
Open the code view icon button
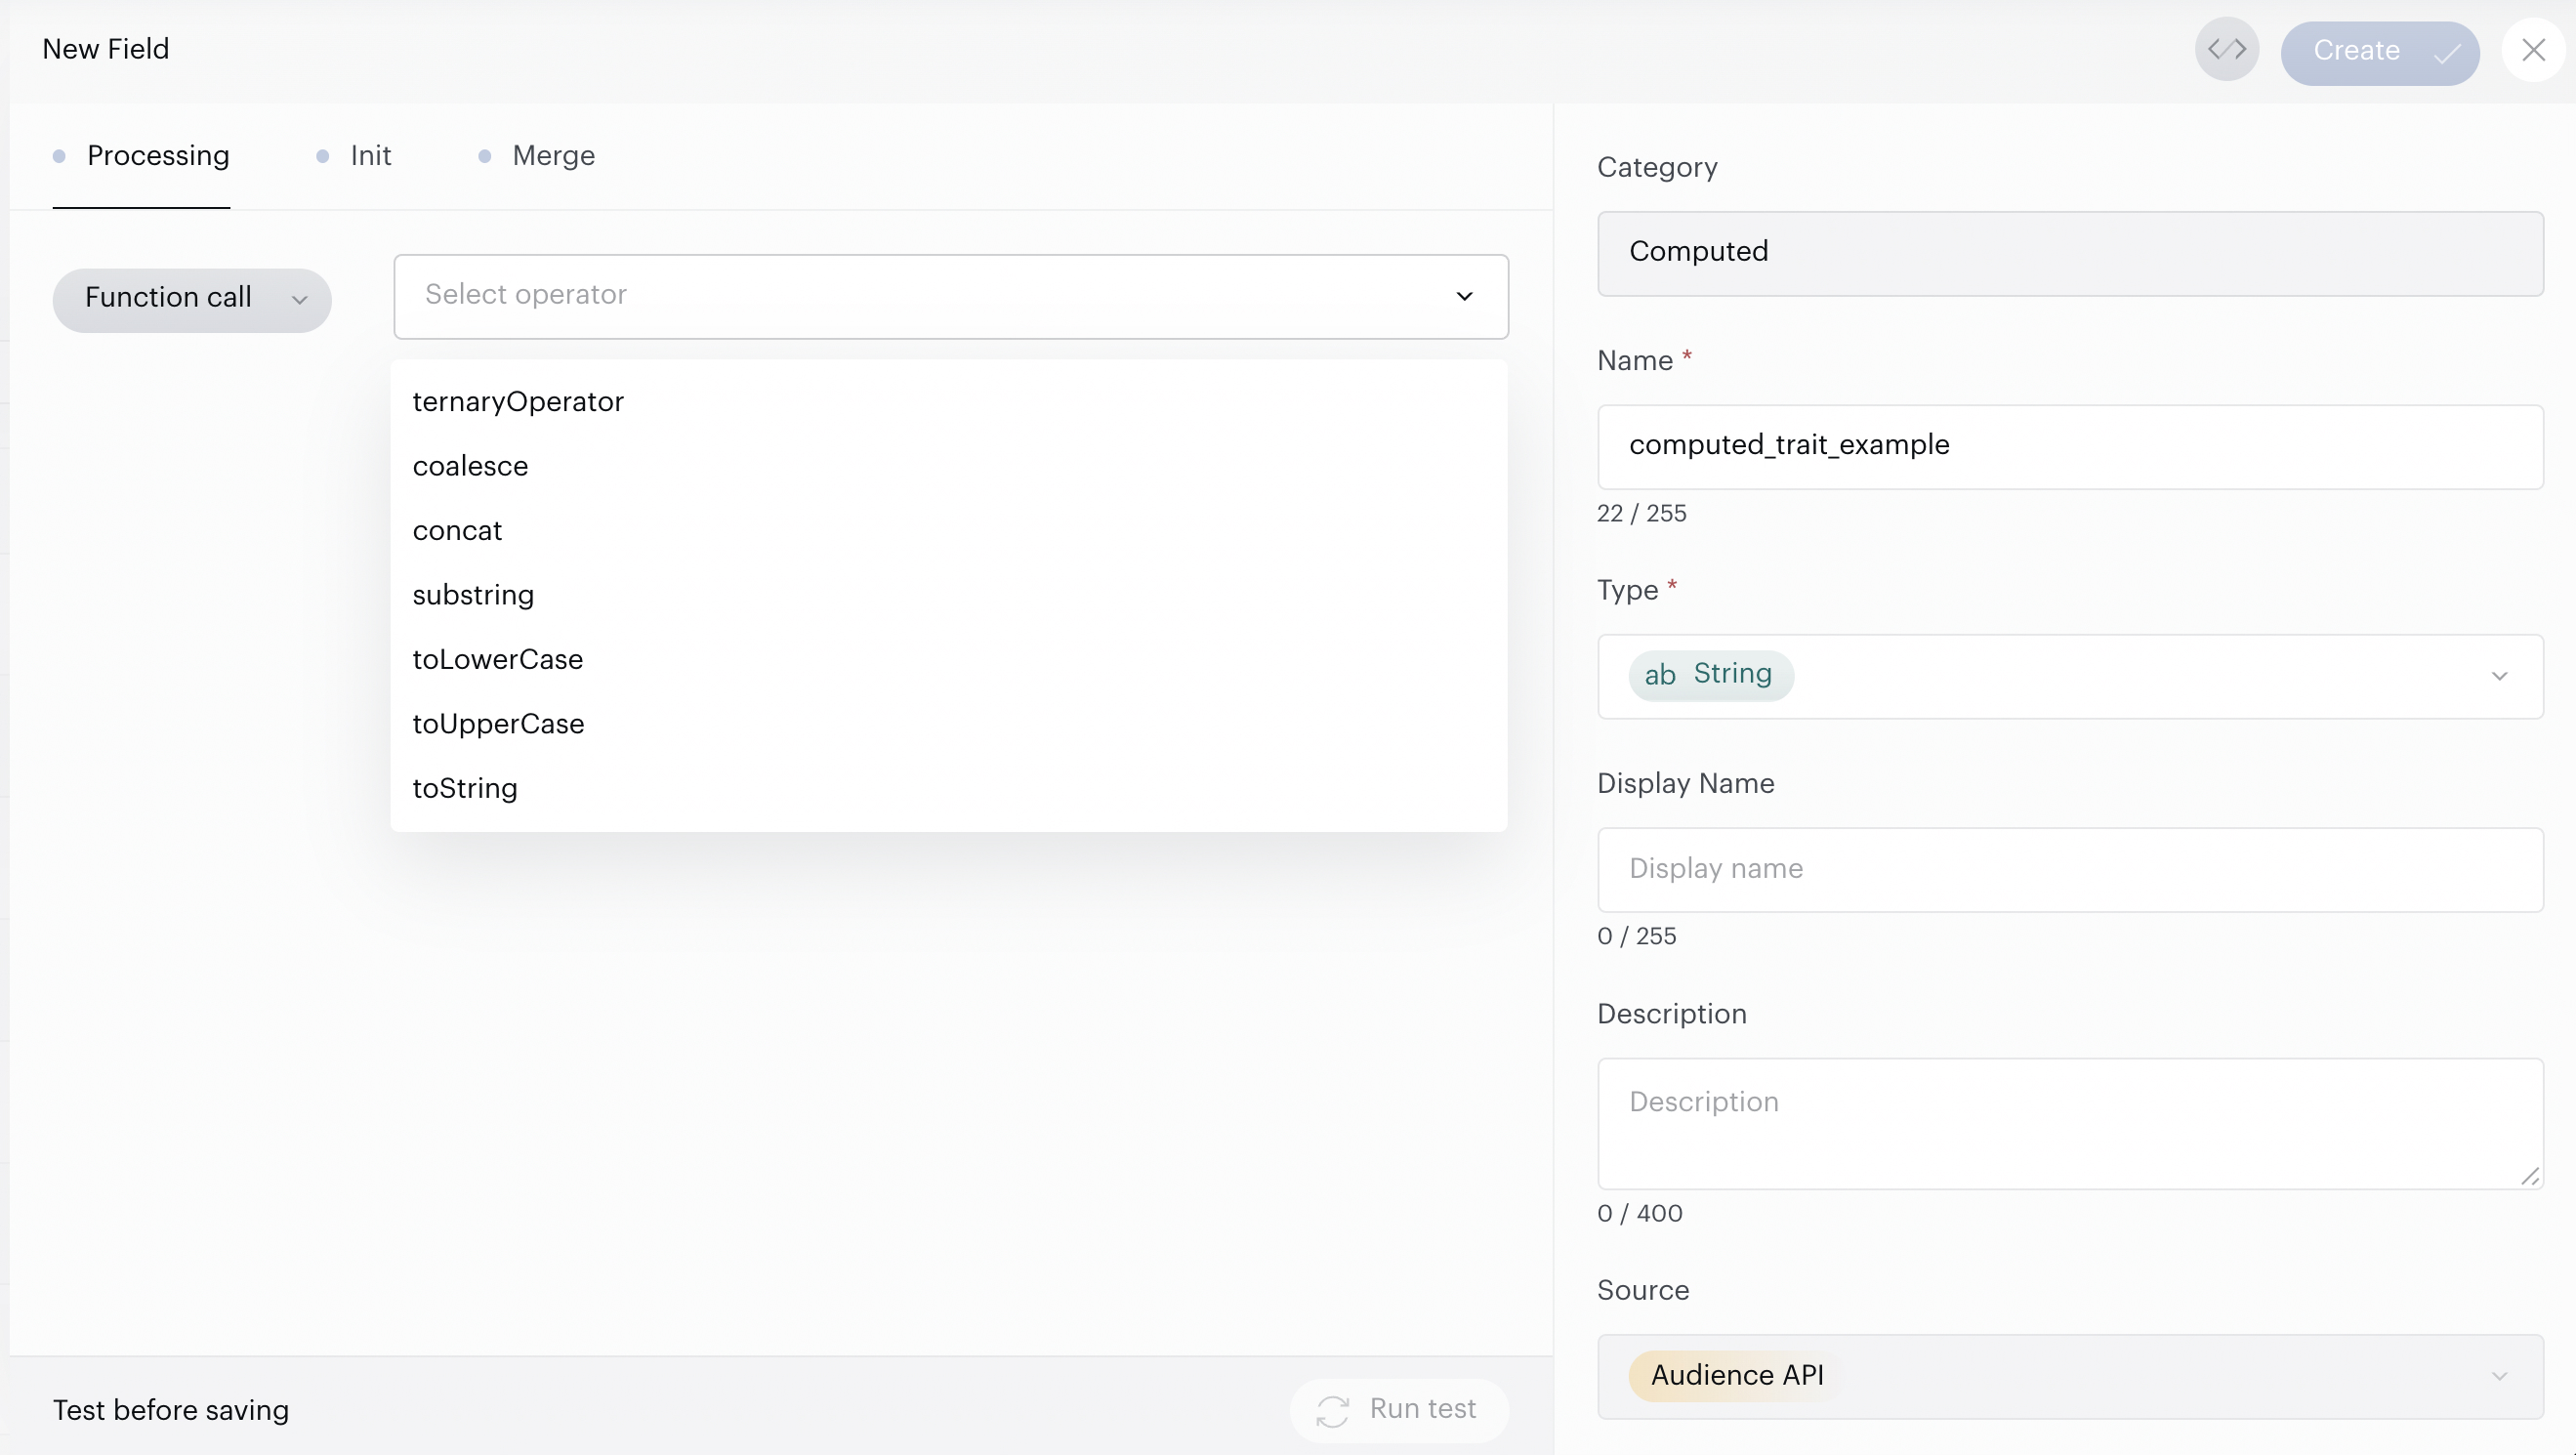tap(2226, 50)
